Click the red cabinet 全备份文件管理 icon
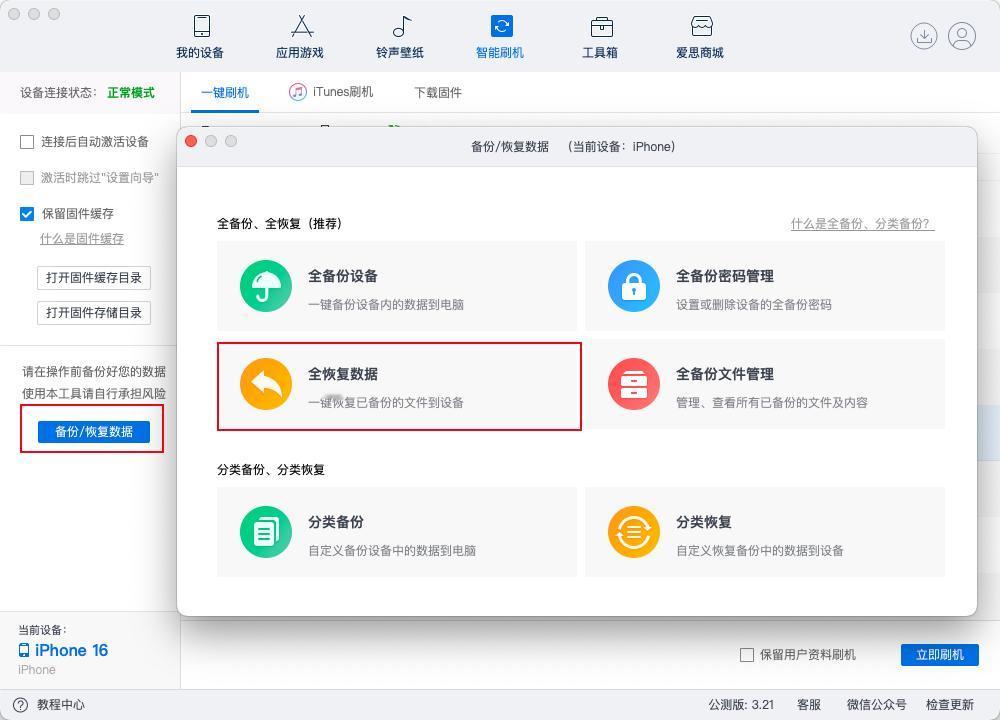The image size is (1000, 720). click(x=634, y=384)
